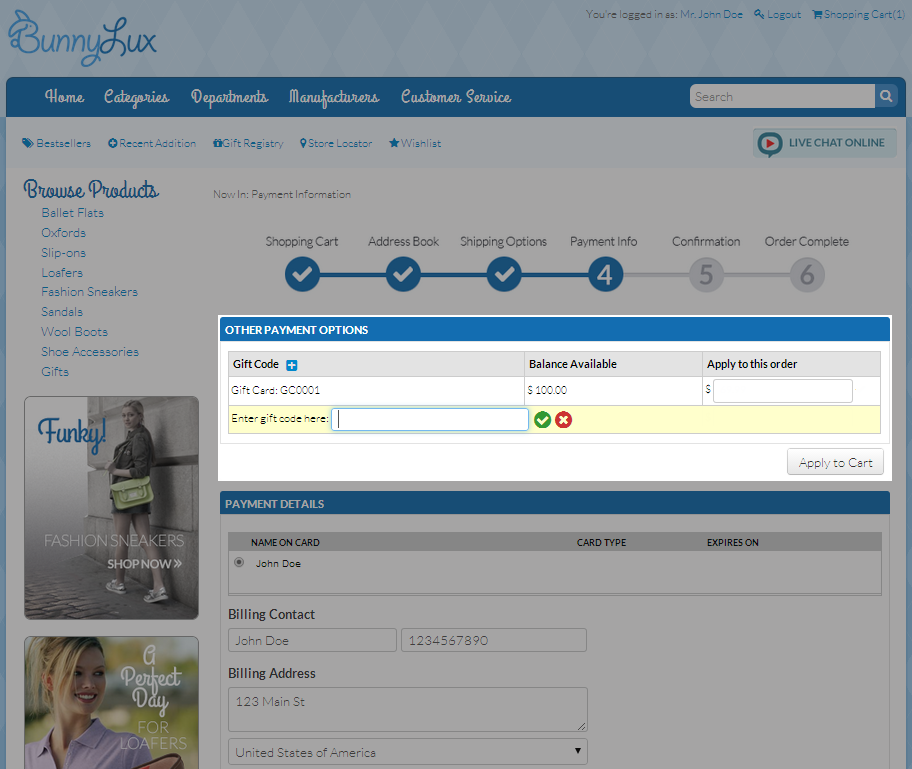Open Wishlist link
Viewport: 912px width, 769px height.
[415, 143]
